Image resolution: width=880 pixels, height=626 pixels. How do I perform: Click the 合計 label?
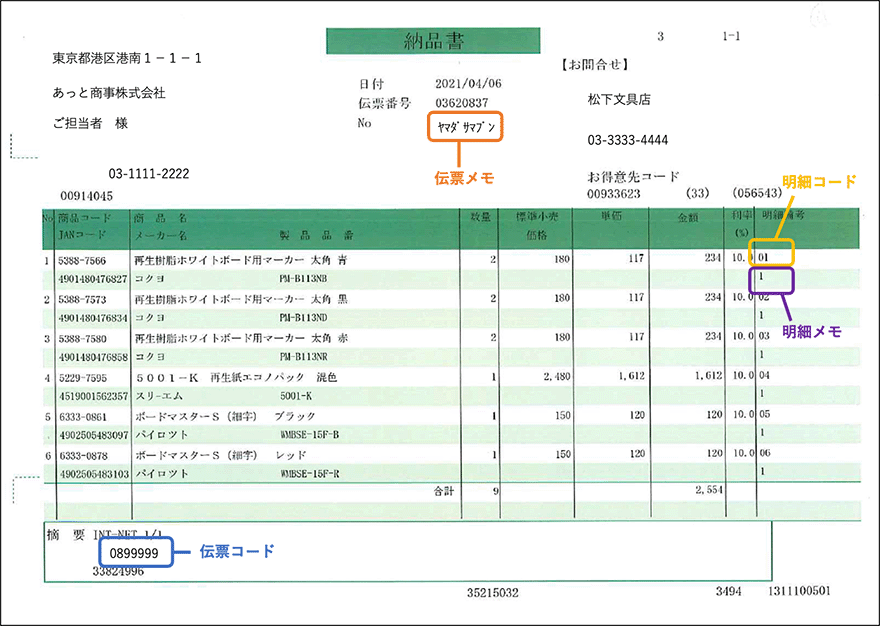[x=443, y=491]
